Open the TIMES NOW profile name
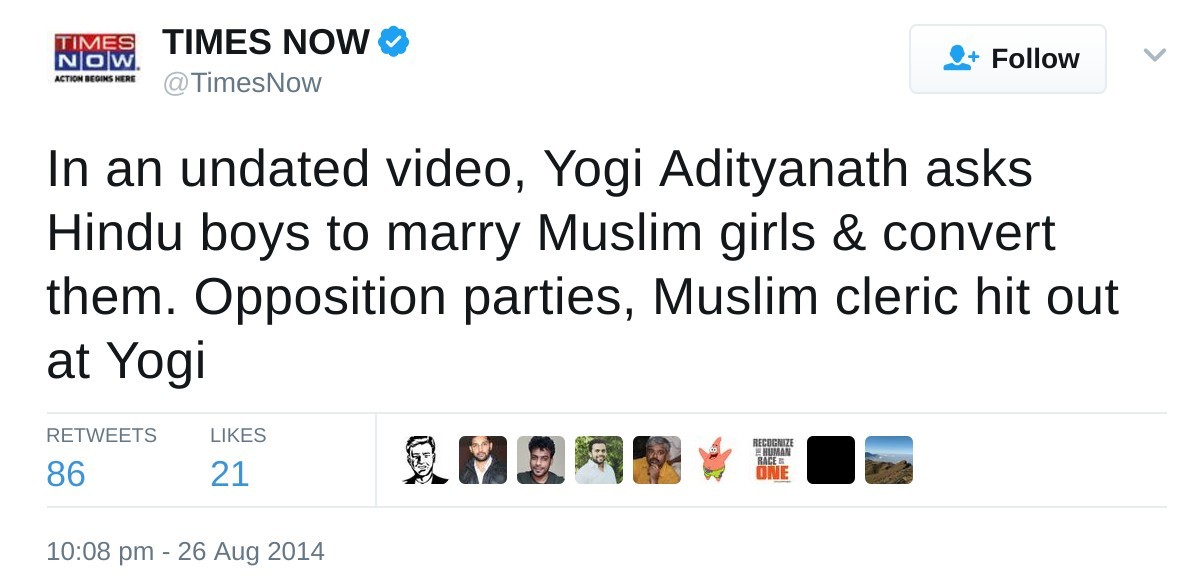Screen dimensions: 1198x584 pyautogui.click(x=266, y=42)
